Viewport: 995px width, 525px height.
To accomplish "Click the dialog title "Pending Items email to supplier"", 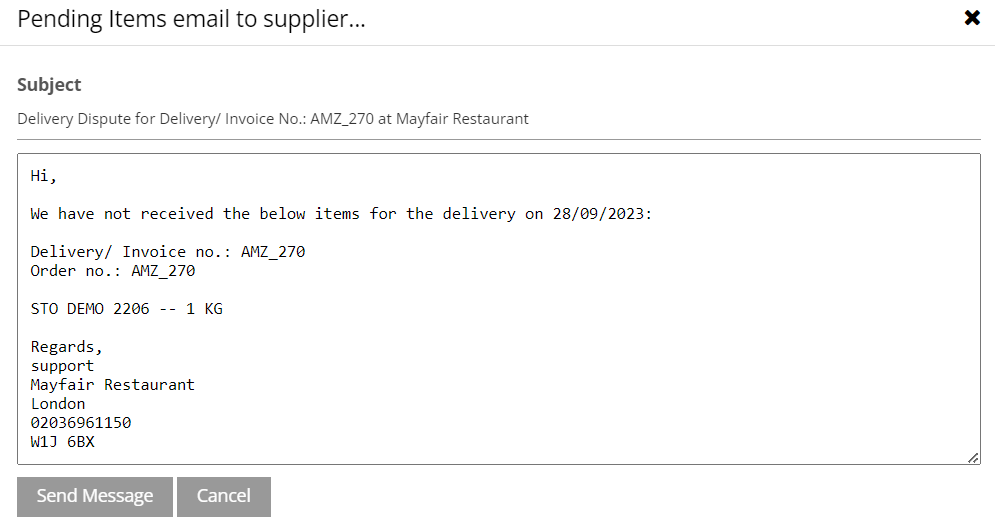I will point(191,19).
